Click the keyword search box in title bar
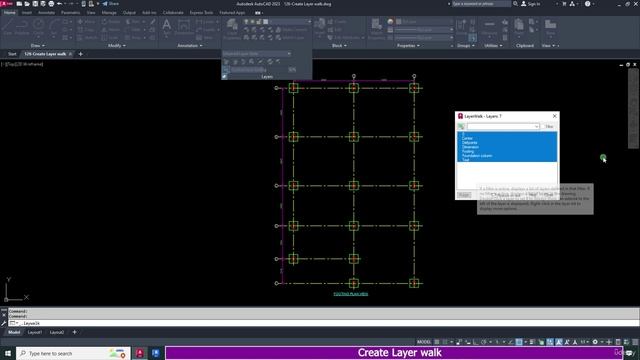This screenshot has width=640, height=360. (481, 4)
